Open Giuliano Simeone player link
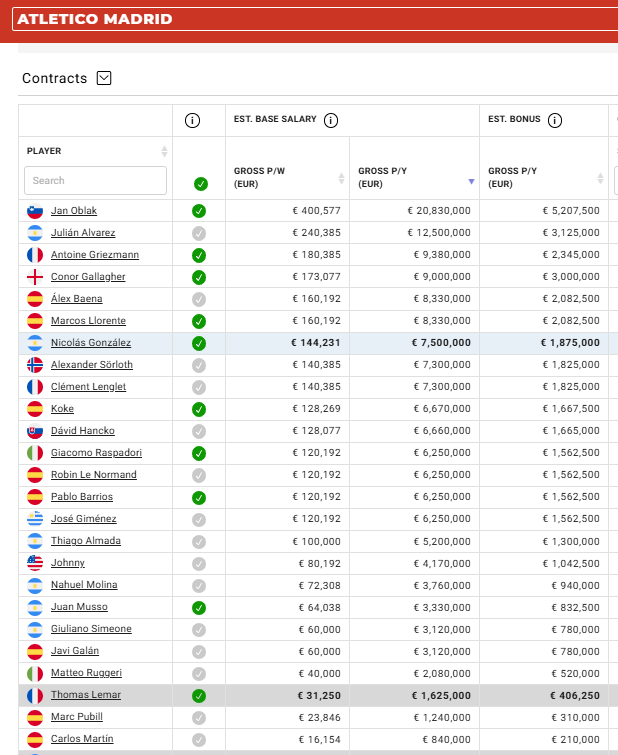This screenshot has width=618, height=755. click(x=91, y=628)
